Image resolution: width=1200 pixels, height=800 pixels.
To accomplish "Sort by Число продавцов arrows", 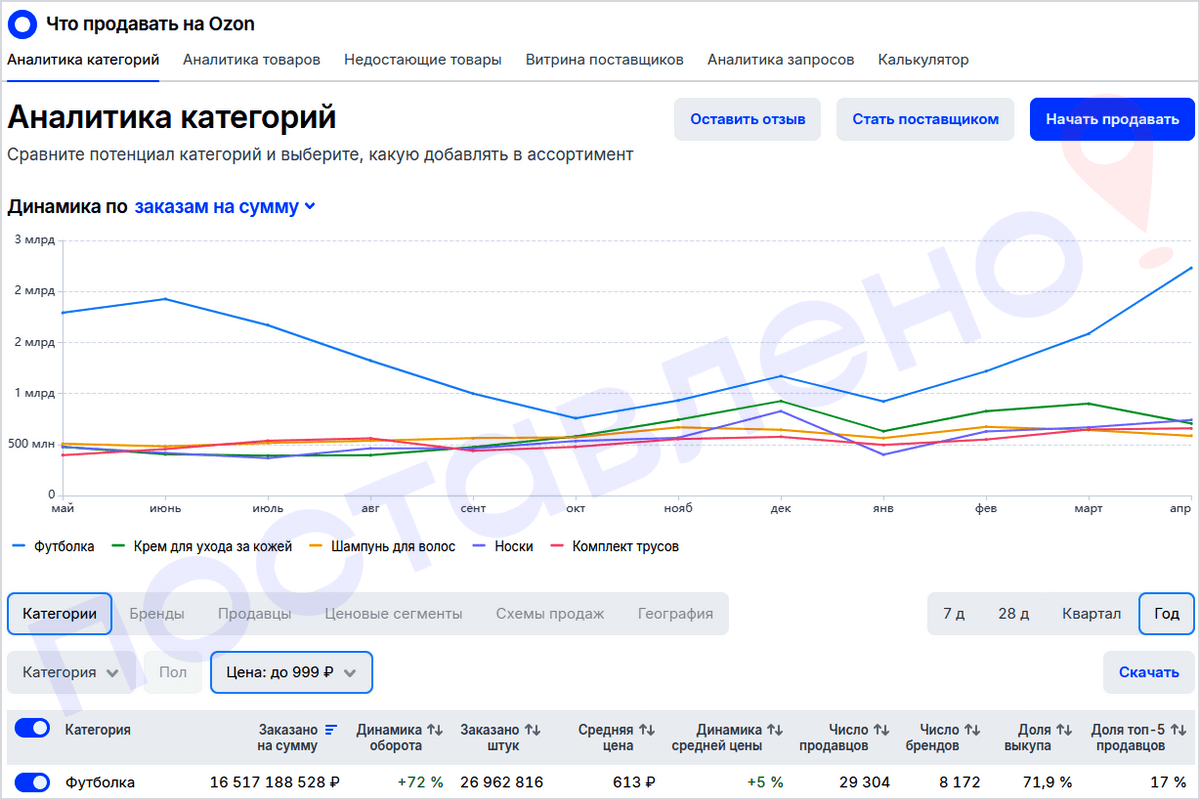I will 881,730.
